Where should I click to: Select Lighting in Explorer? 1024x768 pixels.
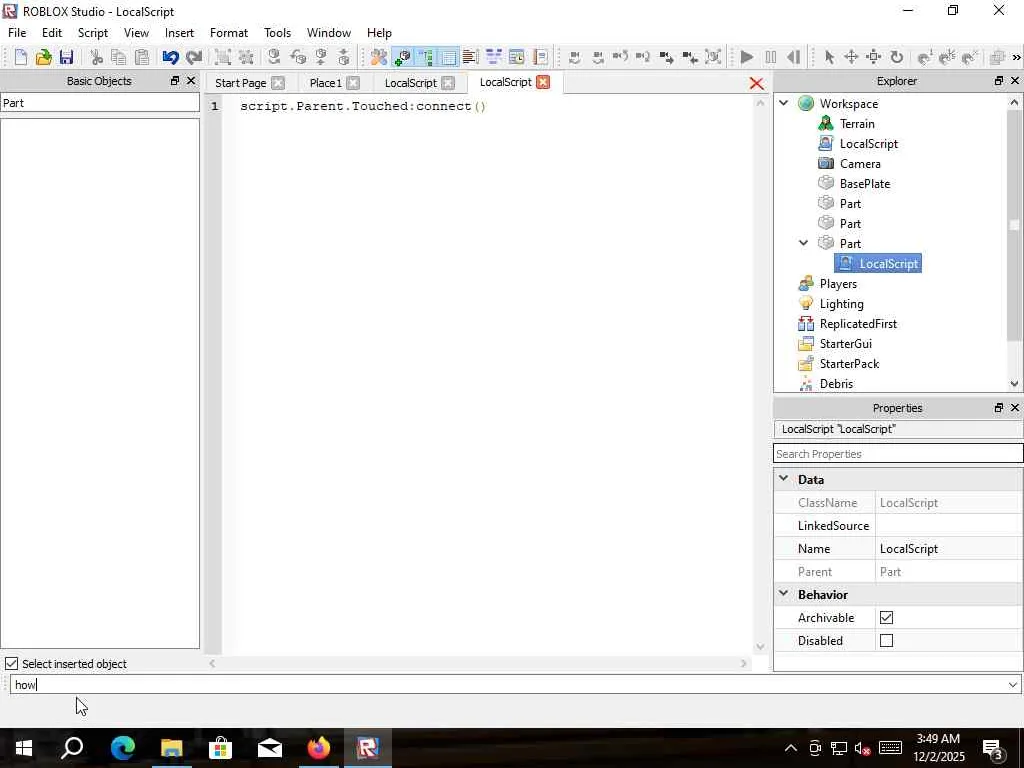pos(841,304)
